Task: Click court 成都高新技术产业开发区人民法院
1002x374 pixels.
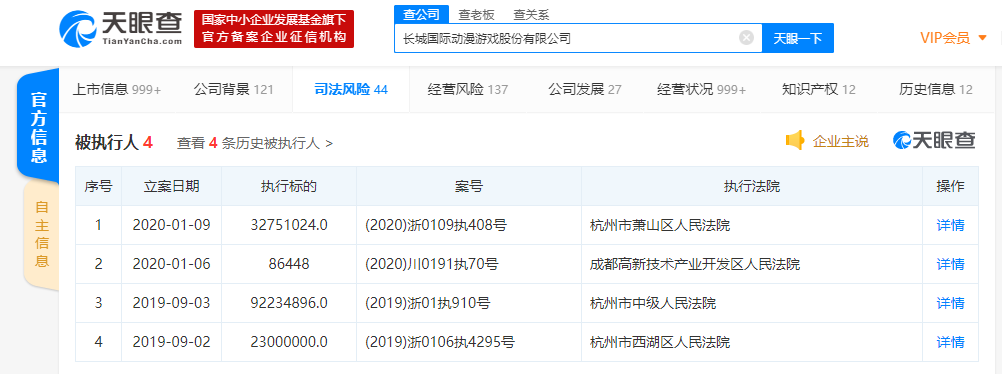Action: coord(695,264)
